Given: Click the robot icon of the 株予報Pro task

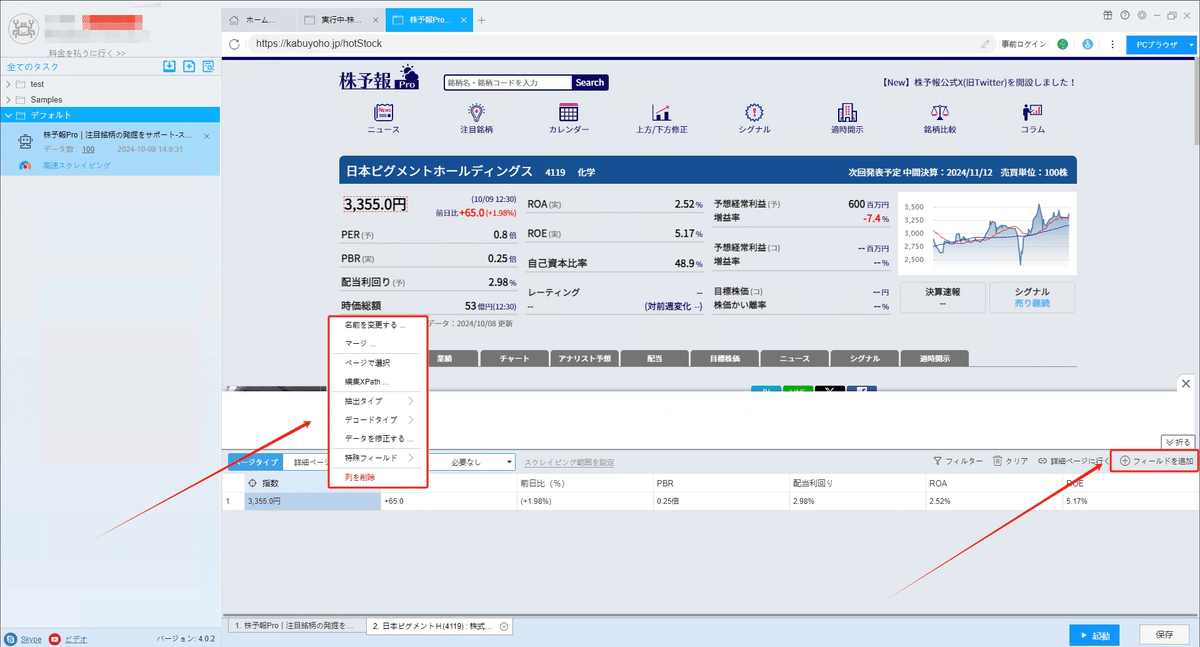Looking at the screenshot, I should [25, 142].
